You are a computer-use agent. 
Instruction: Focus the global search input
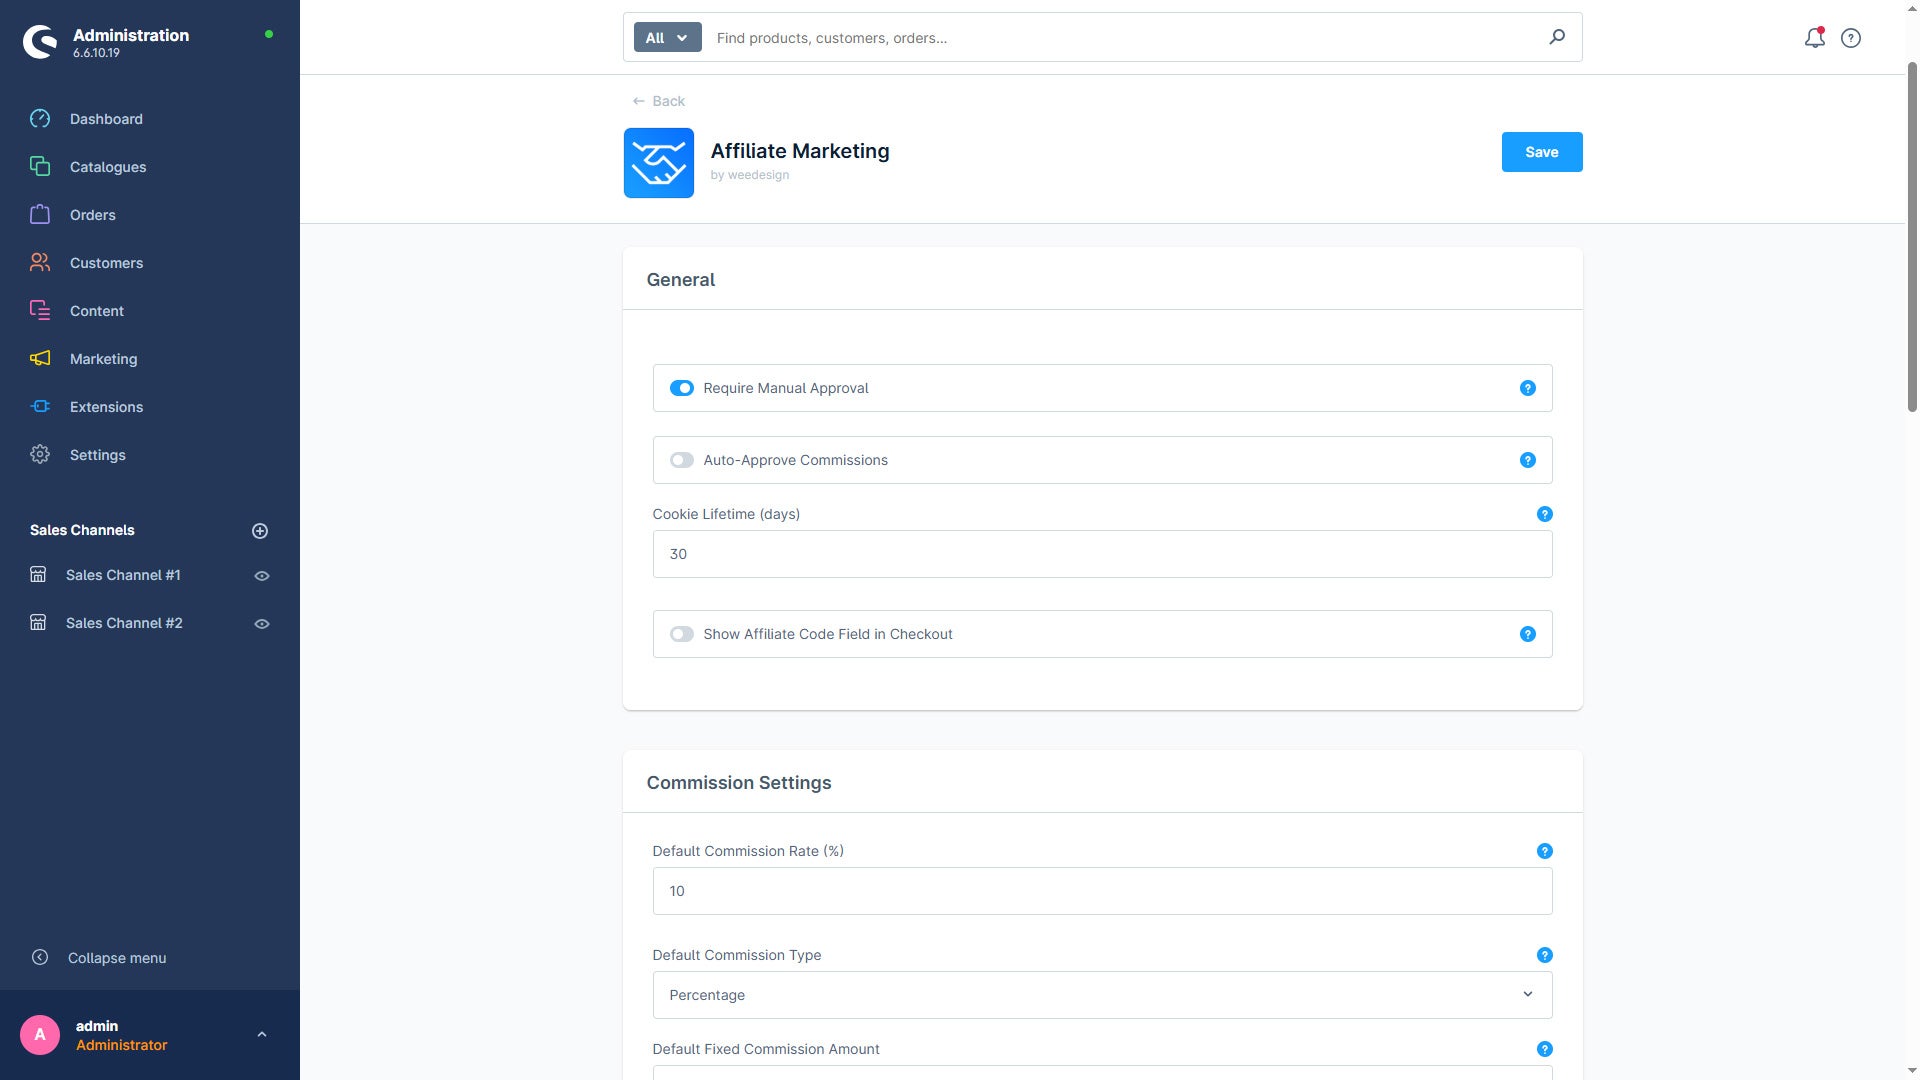1125,38
